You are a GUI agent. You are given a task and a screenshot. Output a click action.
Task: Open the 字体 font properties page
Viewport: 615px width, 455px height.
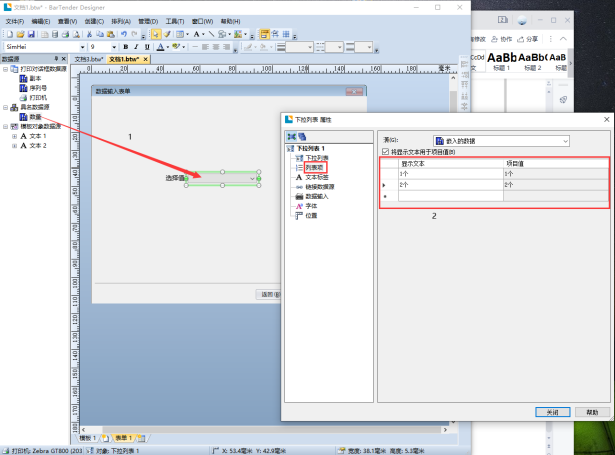coord(310,206)
